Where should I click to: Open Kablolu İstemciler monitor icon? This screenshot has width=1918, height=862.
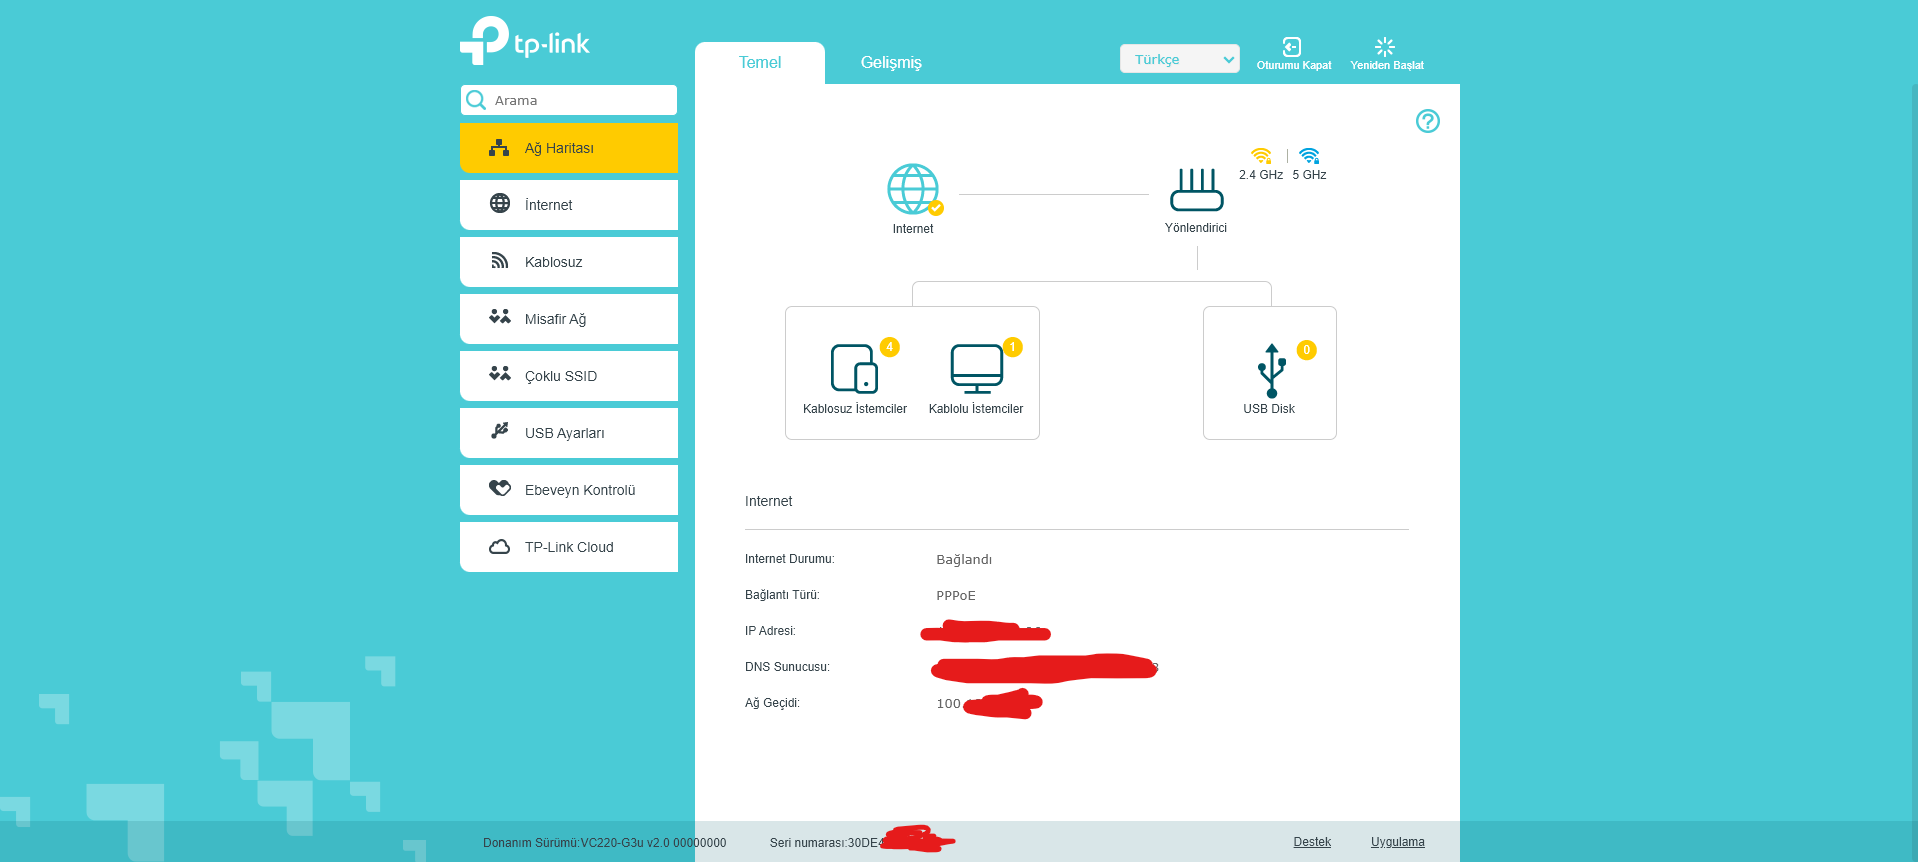pos(977,369)
